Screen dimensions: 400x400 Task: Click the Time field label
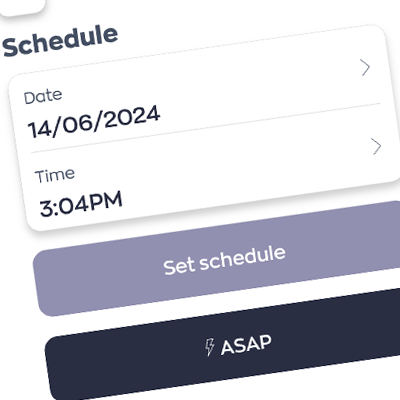click(x=55, y=176)
